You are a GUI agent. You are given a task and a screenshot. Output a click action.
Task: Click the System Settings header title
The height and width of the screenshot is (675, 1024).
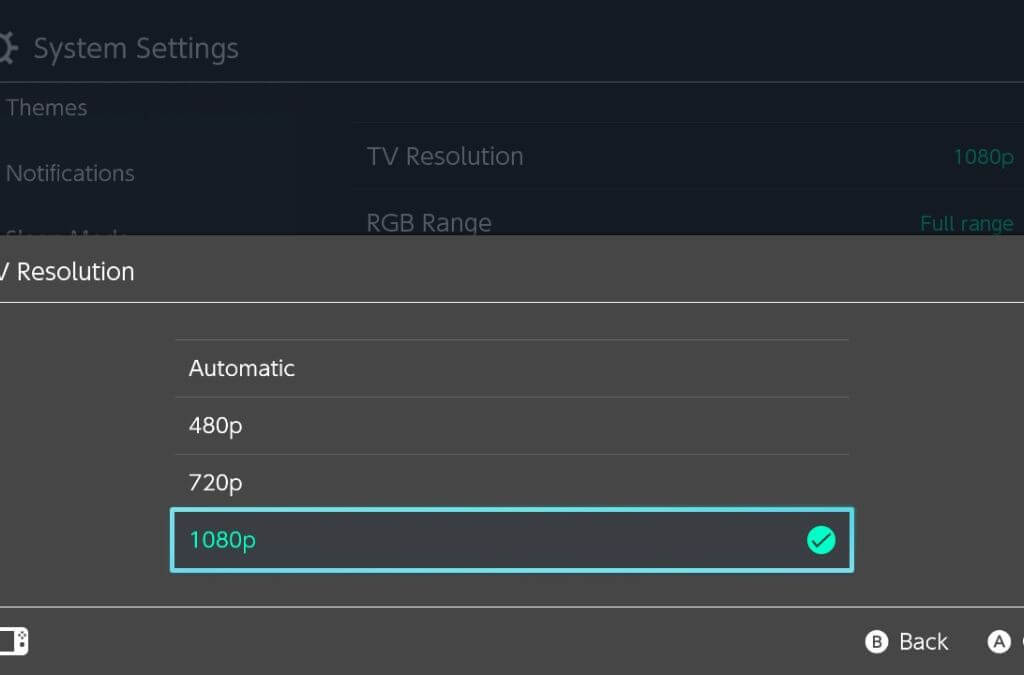[x=136, y=48]
